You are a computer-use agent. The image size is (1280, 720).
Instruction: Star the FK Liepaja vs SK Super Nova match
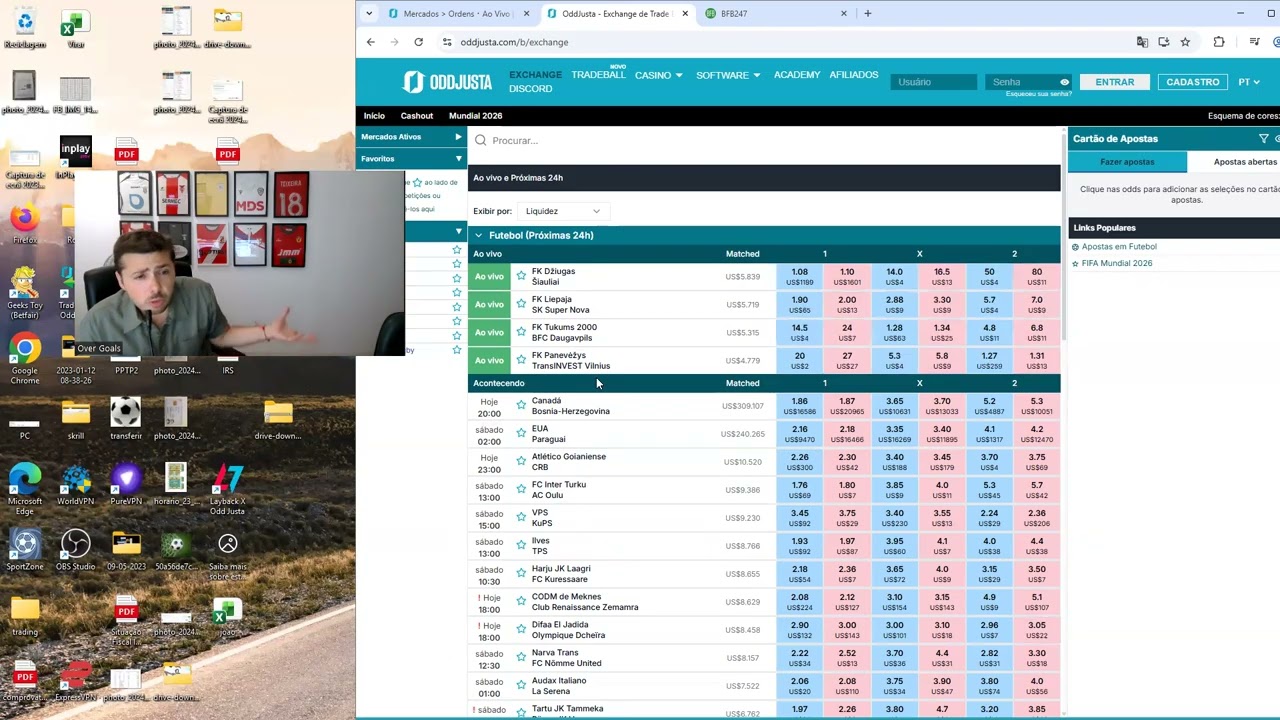pos(521,304)
